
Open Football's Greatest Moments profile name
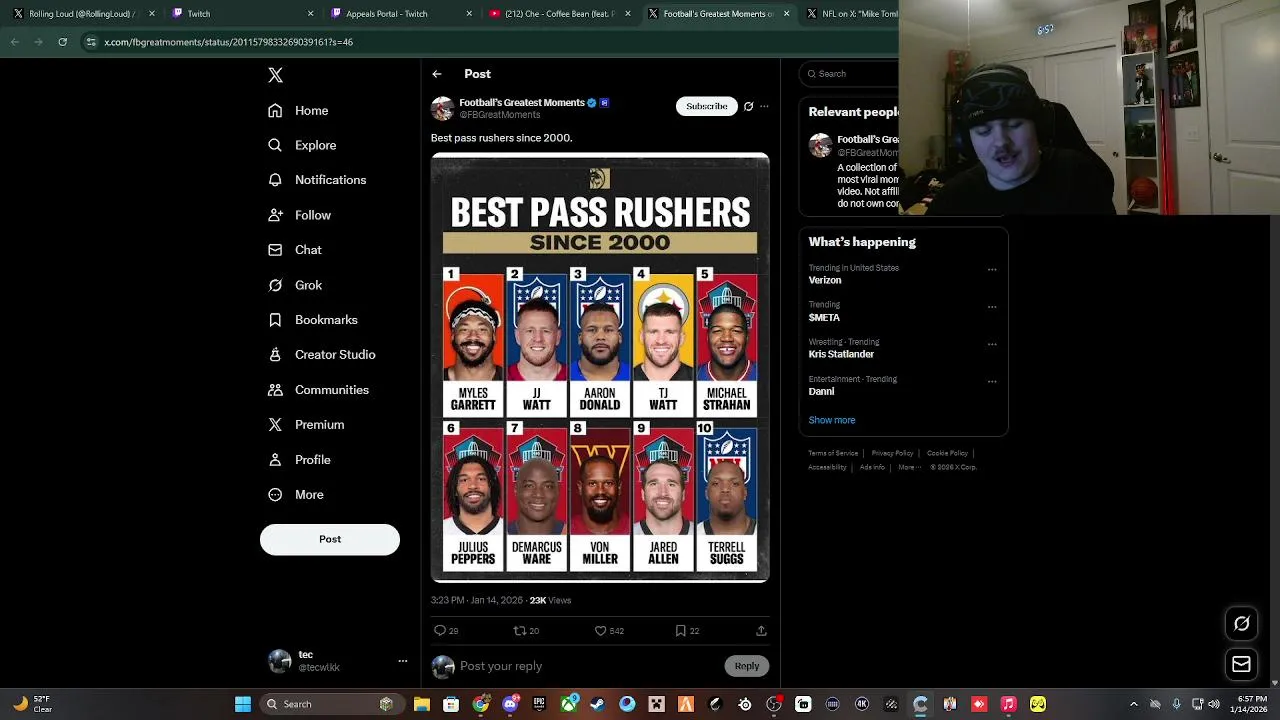point(522,103)
